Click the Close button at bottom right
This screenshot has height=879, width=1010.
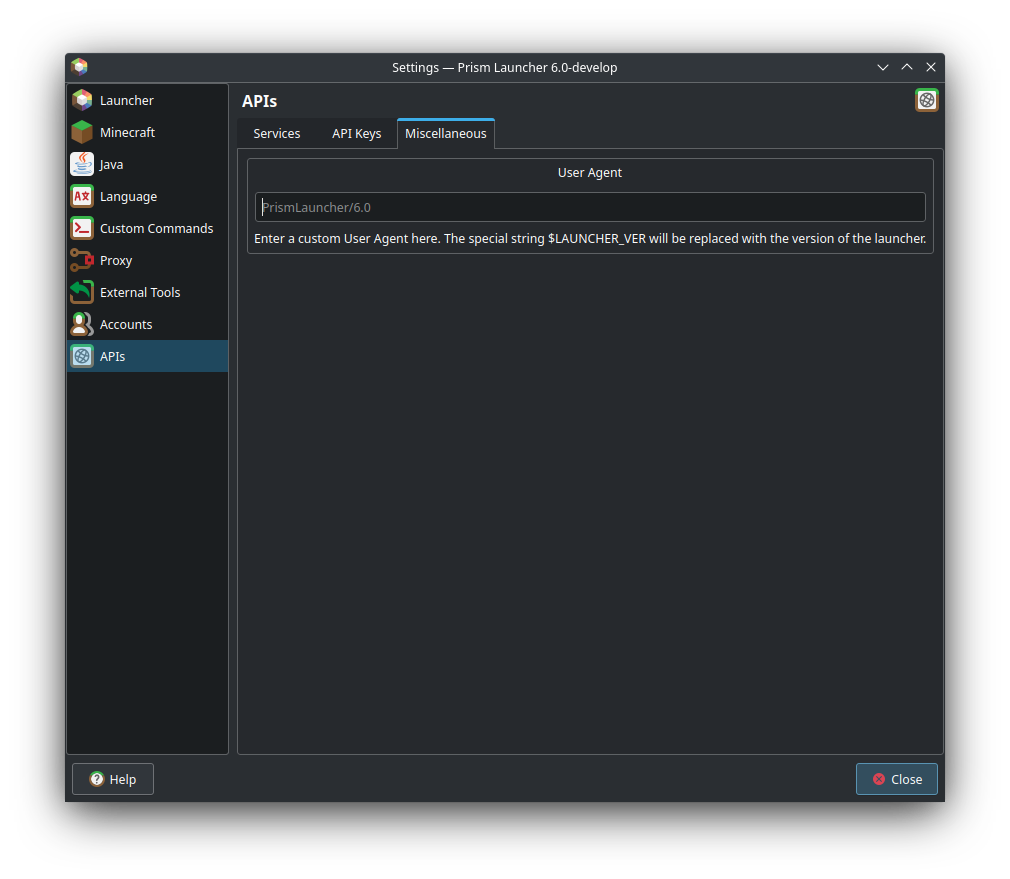pos(897,779)
